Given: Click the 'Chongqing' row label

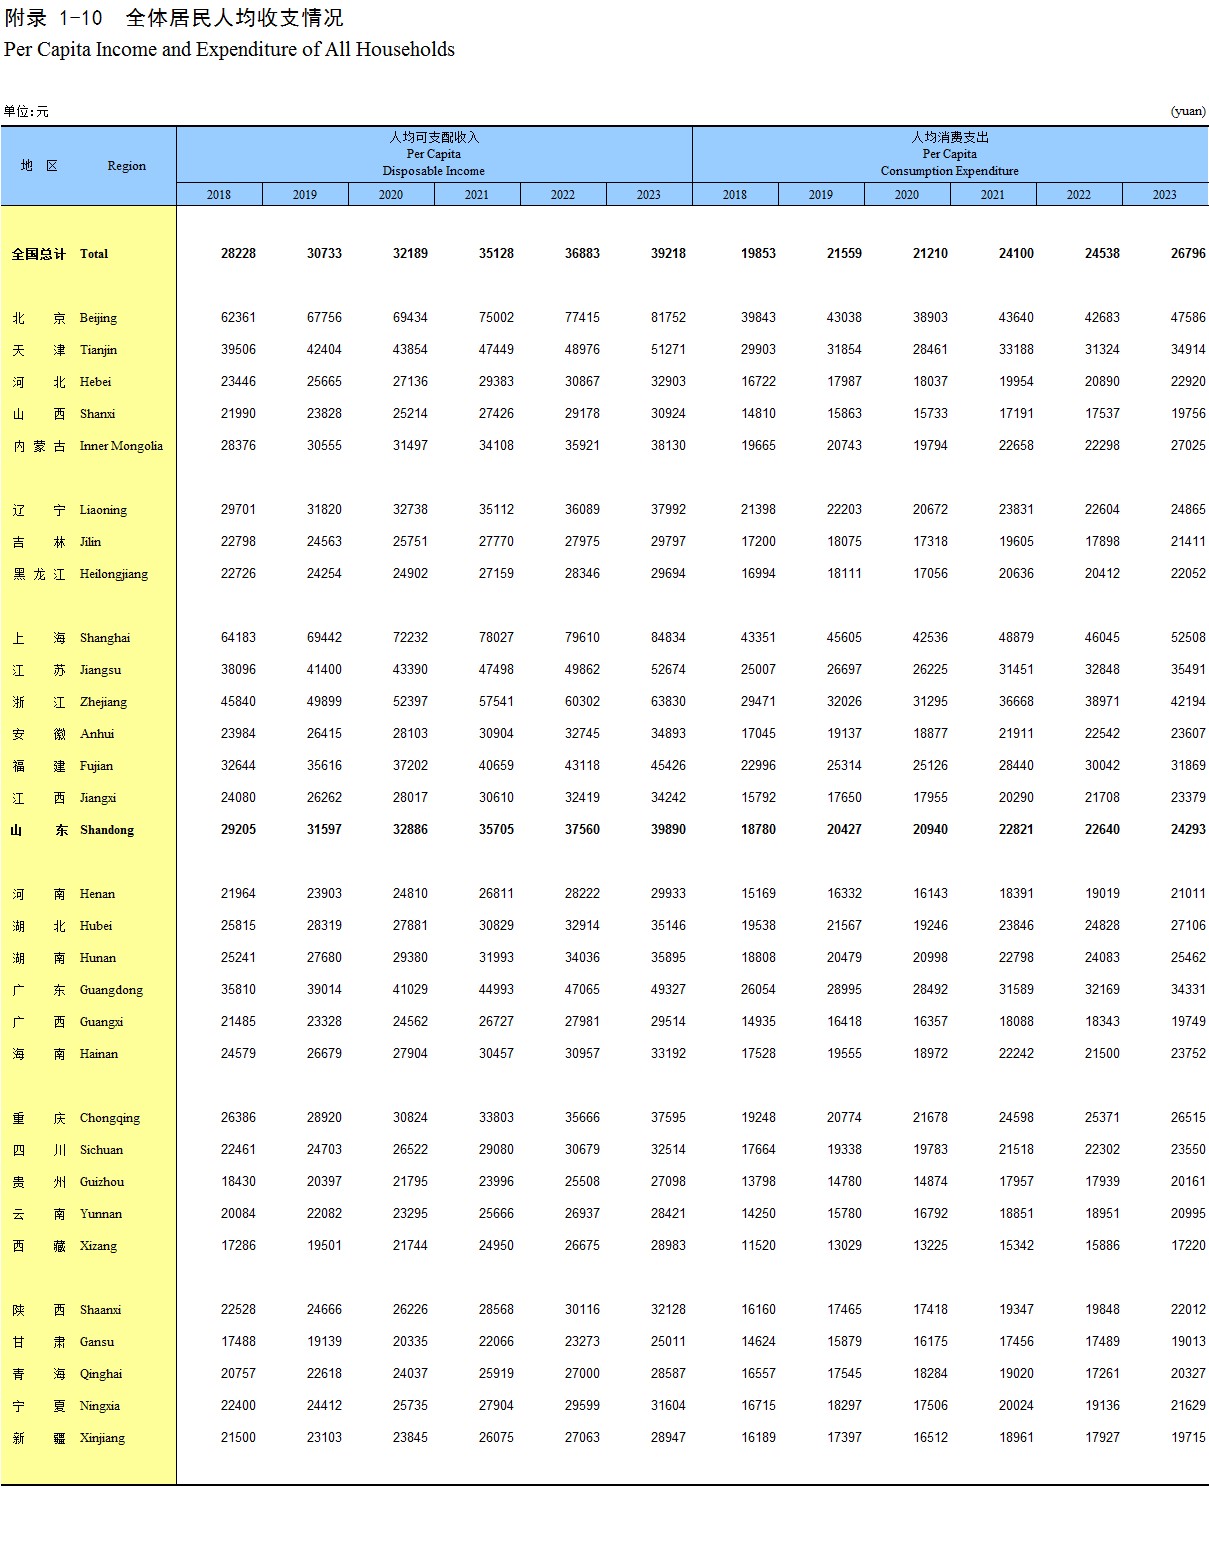Looking at the screenshot, I should tap(110, 1118).
